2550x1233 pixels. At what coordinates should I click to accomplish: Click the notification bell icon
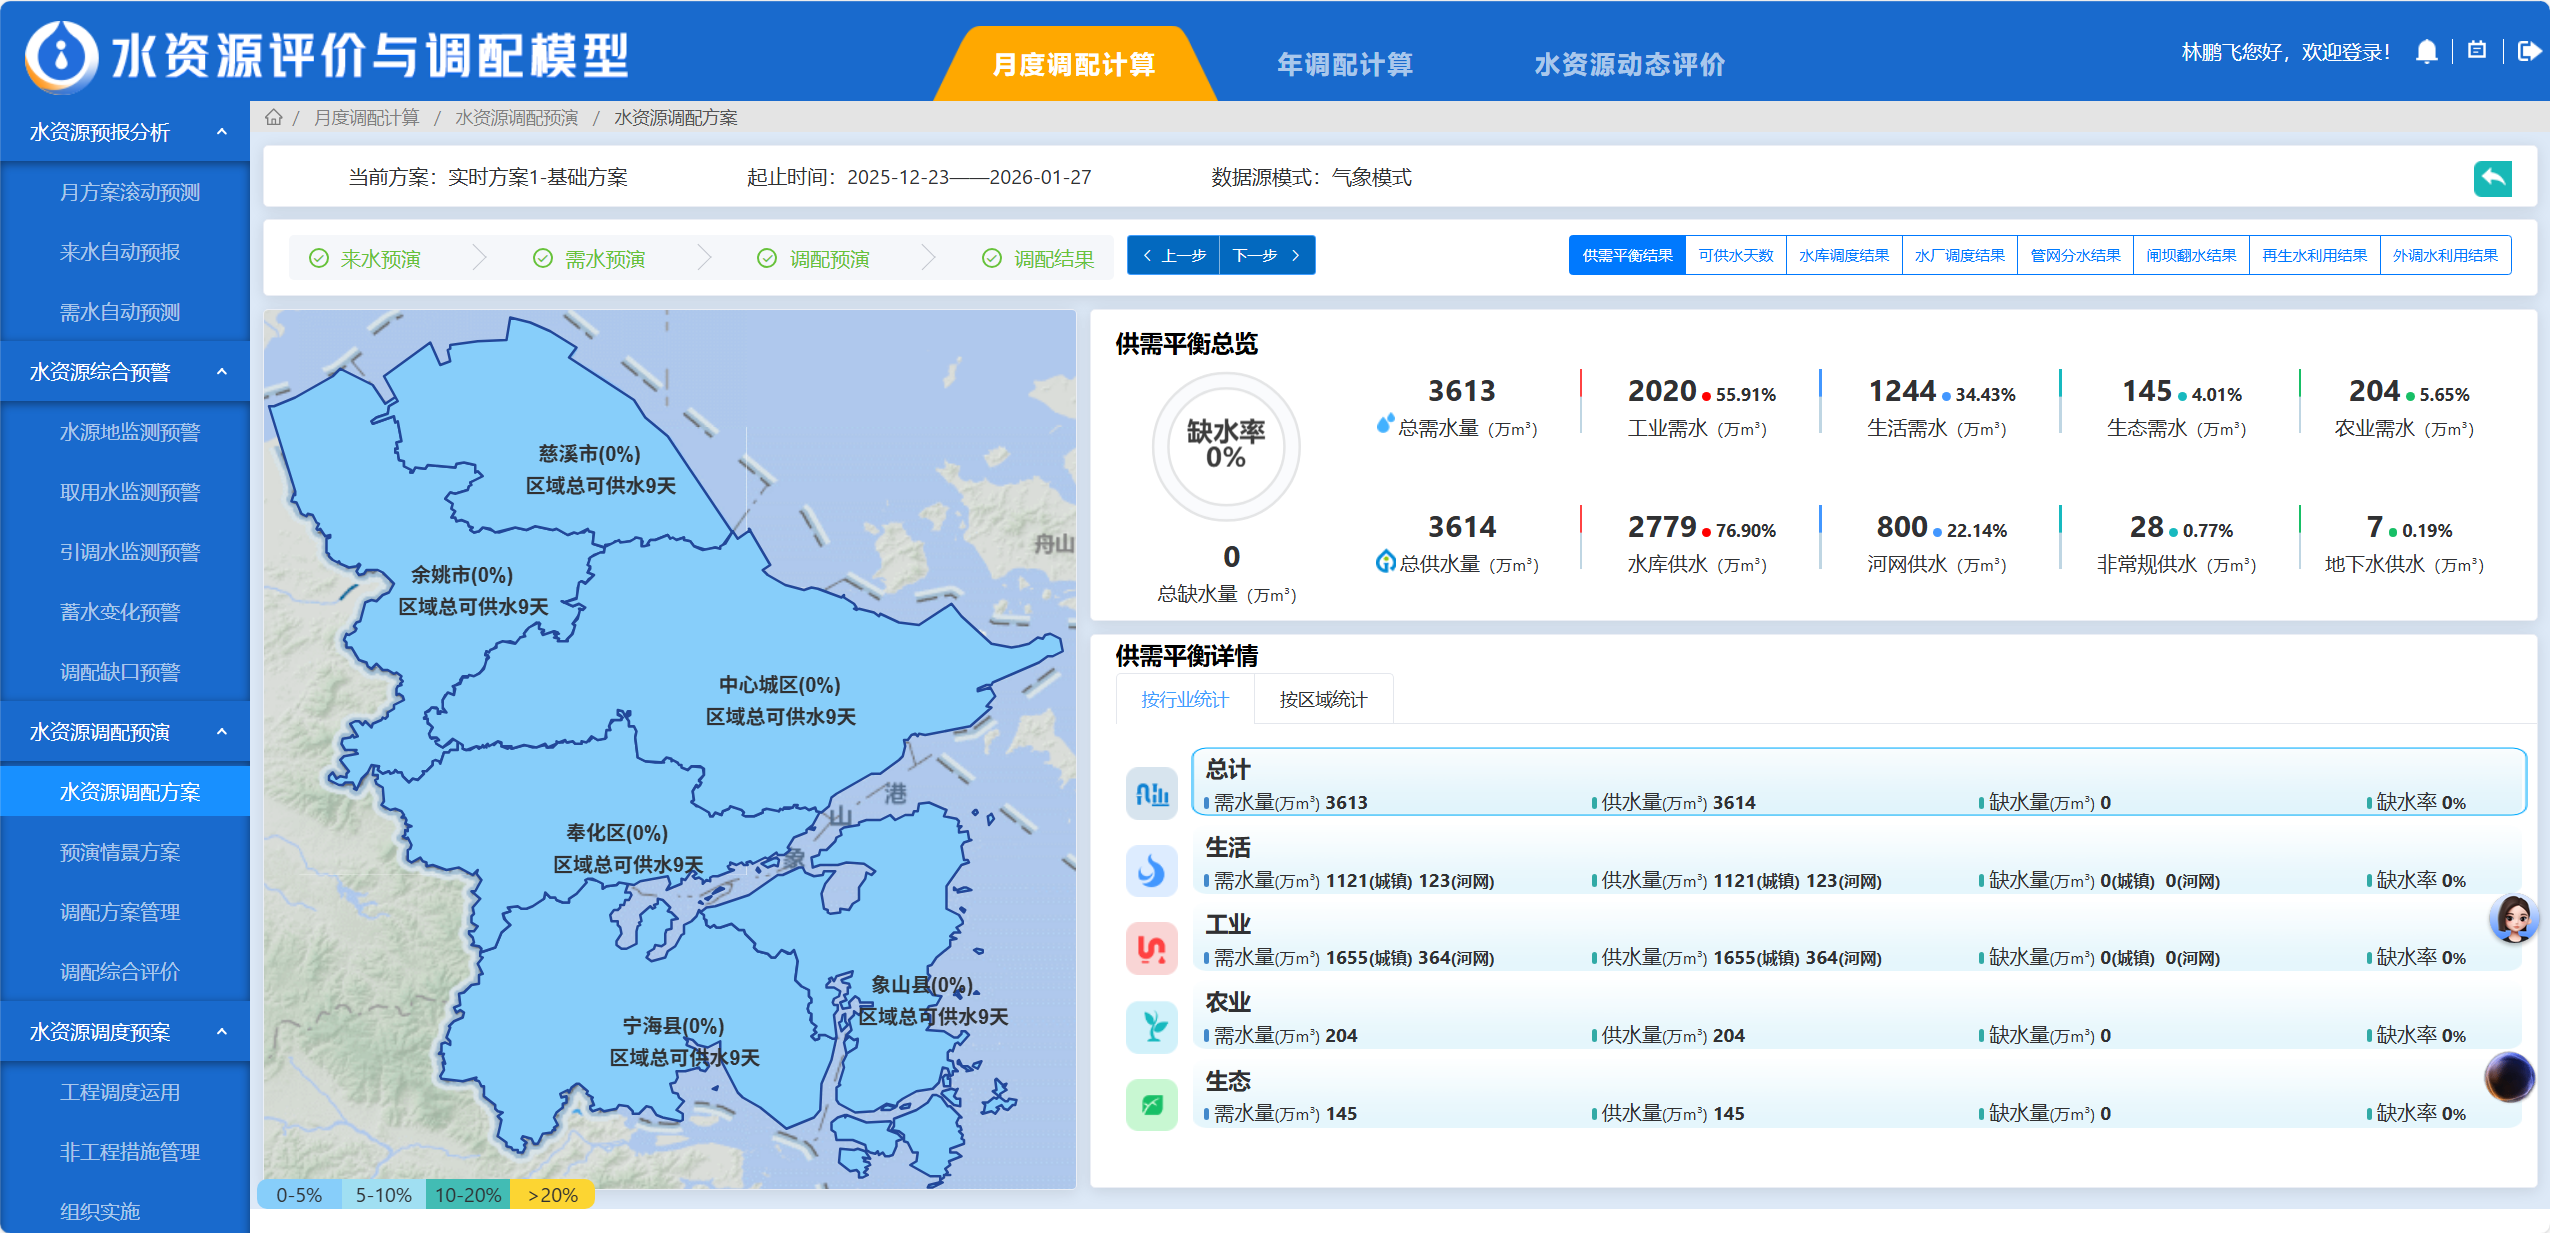[2426, 52]
